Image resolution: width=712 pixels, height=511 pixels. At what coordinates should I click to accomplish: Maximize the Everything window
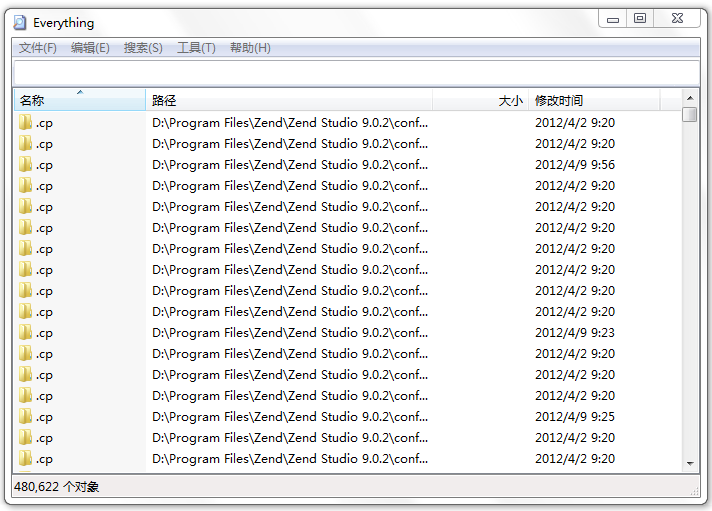pos(640,19)
